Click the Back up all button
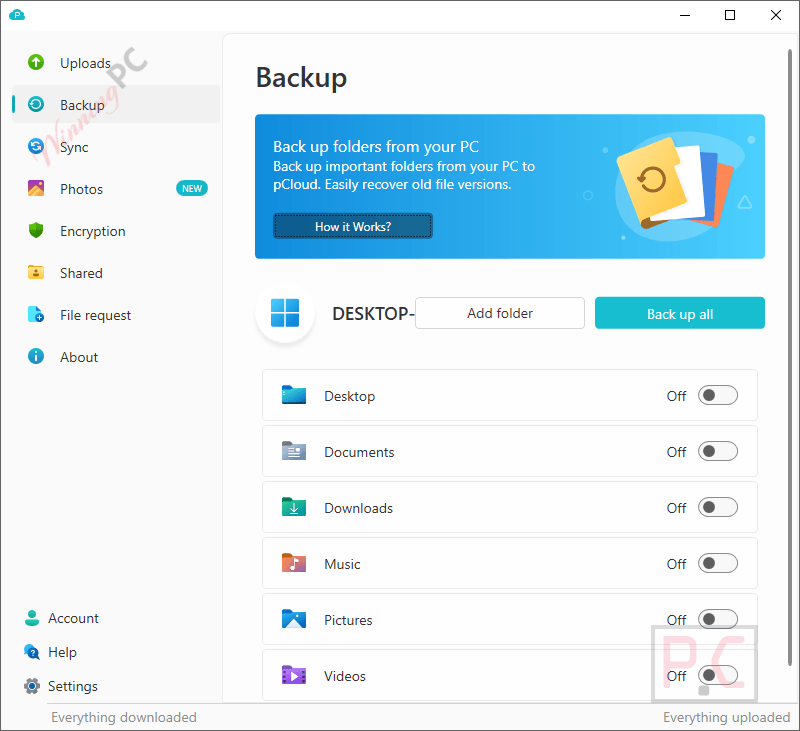800x731 pixels. click(x=680, y=313)
